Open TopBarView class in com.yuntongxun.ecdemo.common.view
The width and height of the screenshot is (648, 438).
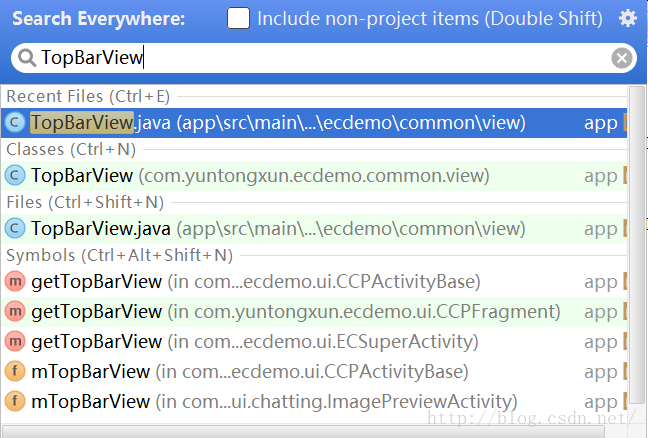(x=314, y=176)
